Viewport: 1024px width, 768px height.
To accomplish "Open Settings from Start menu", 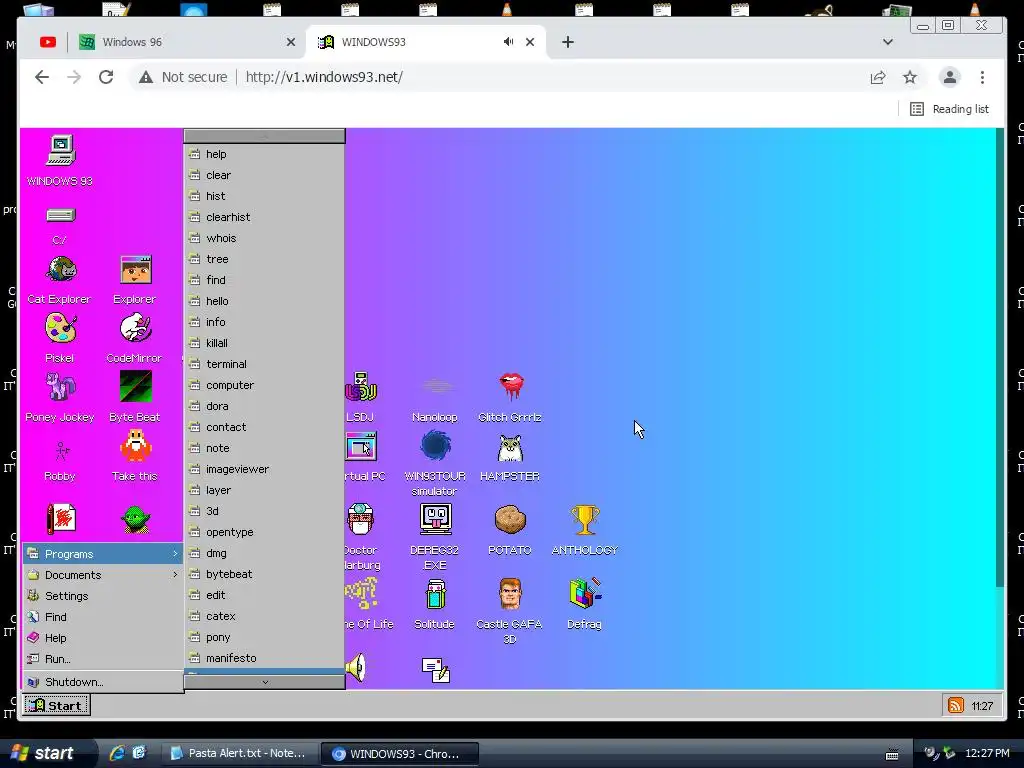I will click(x=103, y=596).
